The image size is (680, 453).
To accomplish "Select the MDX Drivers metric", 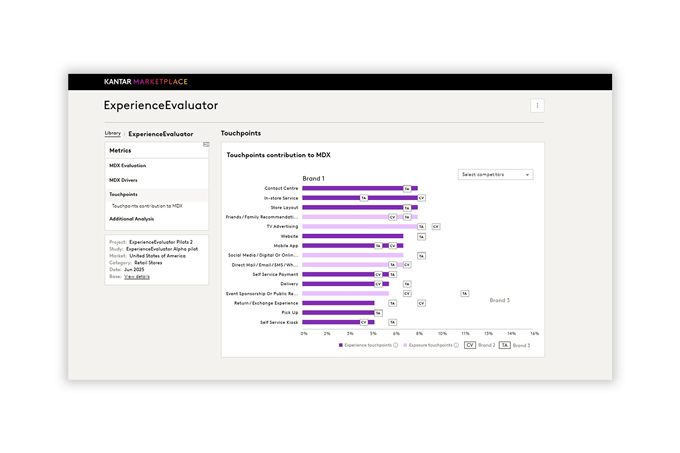I will (124, 180).
